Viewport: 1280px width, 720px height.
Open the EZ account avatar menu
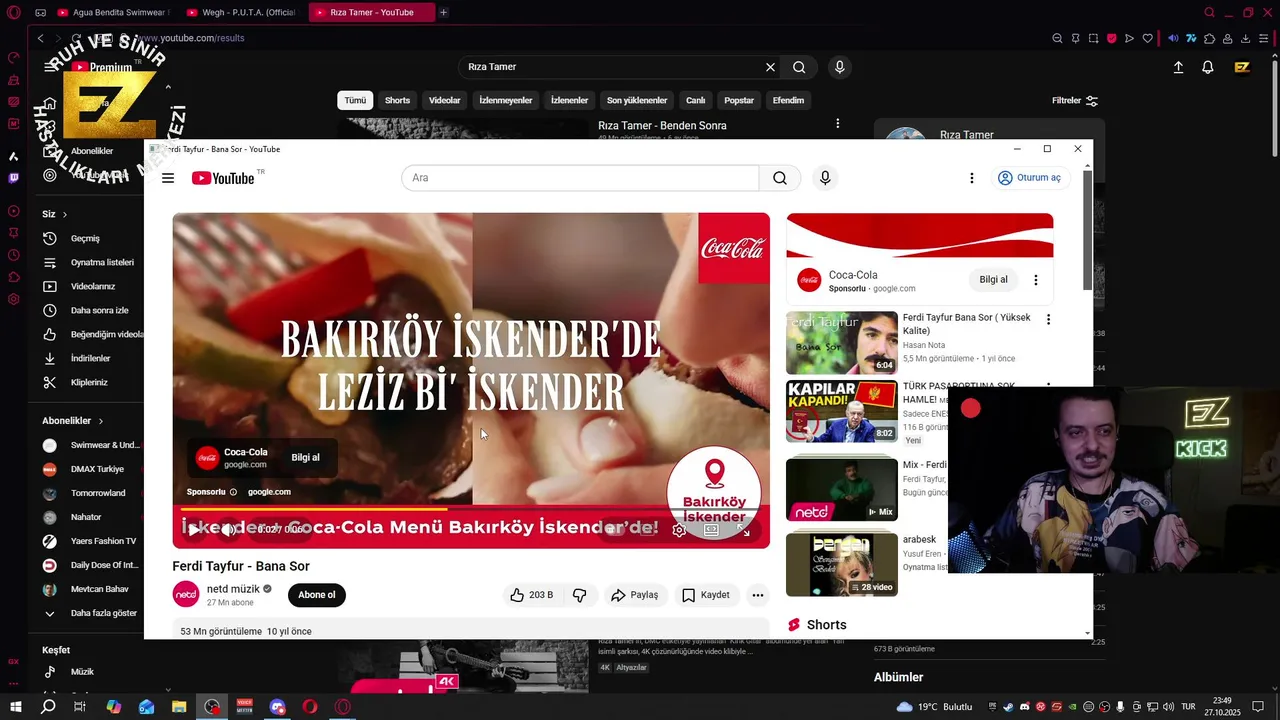click(x=1242, y=67)
